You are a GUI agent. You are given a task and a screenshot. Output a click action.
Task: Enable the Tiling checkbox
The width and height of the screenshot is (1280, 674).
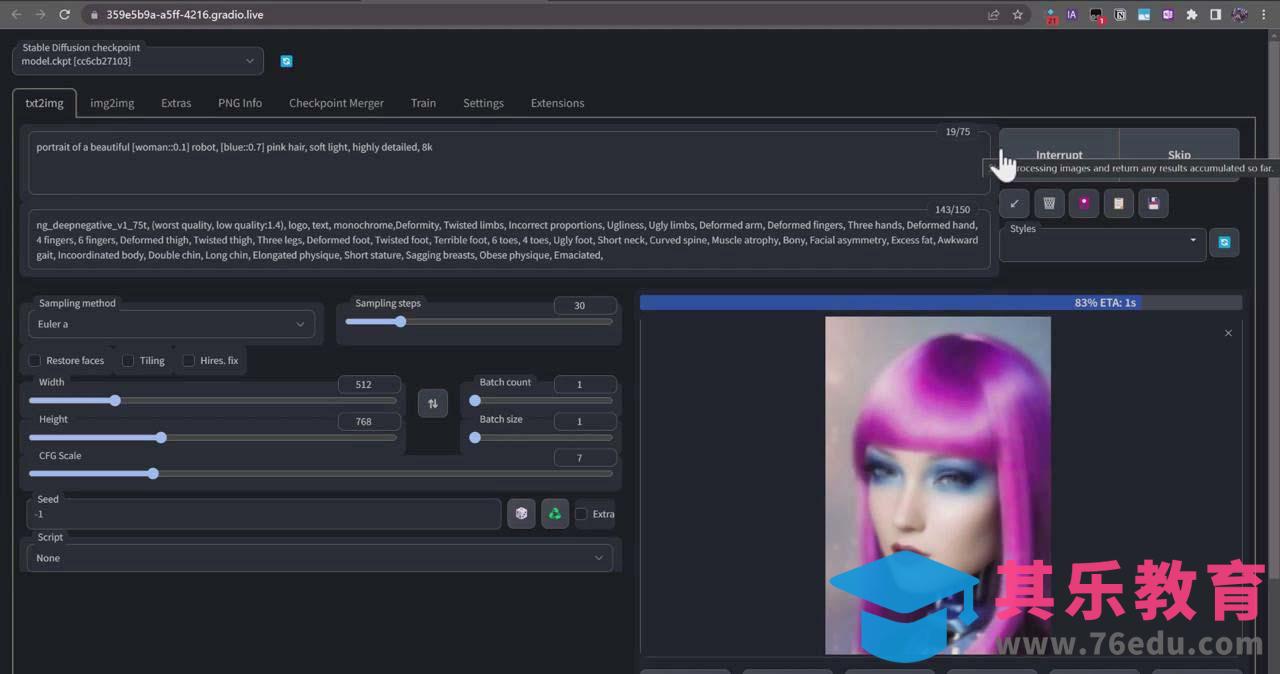pyautogui.click(x=128, y=361)
